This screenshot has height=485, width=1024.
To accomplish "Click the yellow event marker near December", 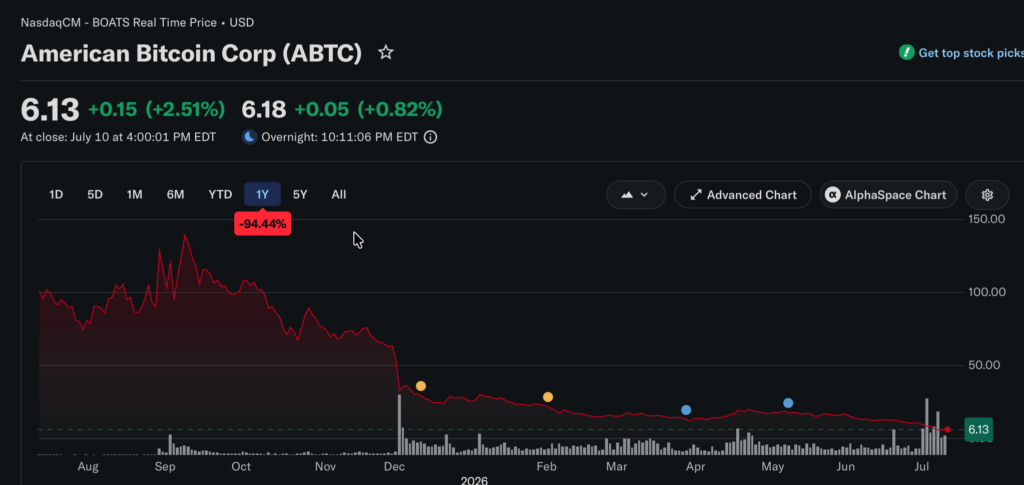I will pyautogui.click(x=421, y=386).
